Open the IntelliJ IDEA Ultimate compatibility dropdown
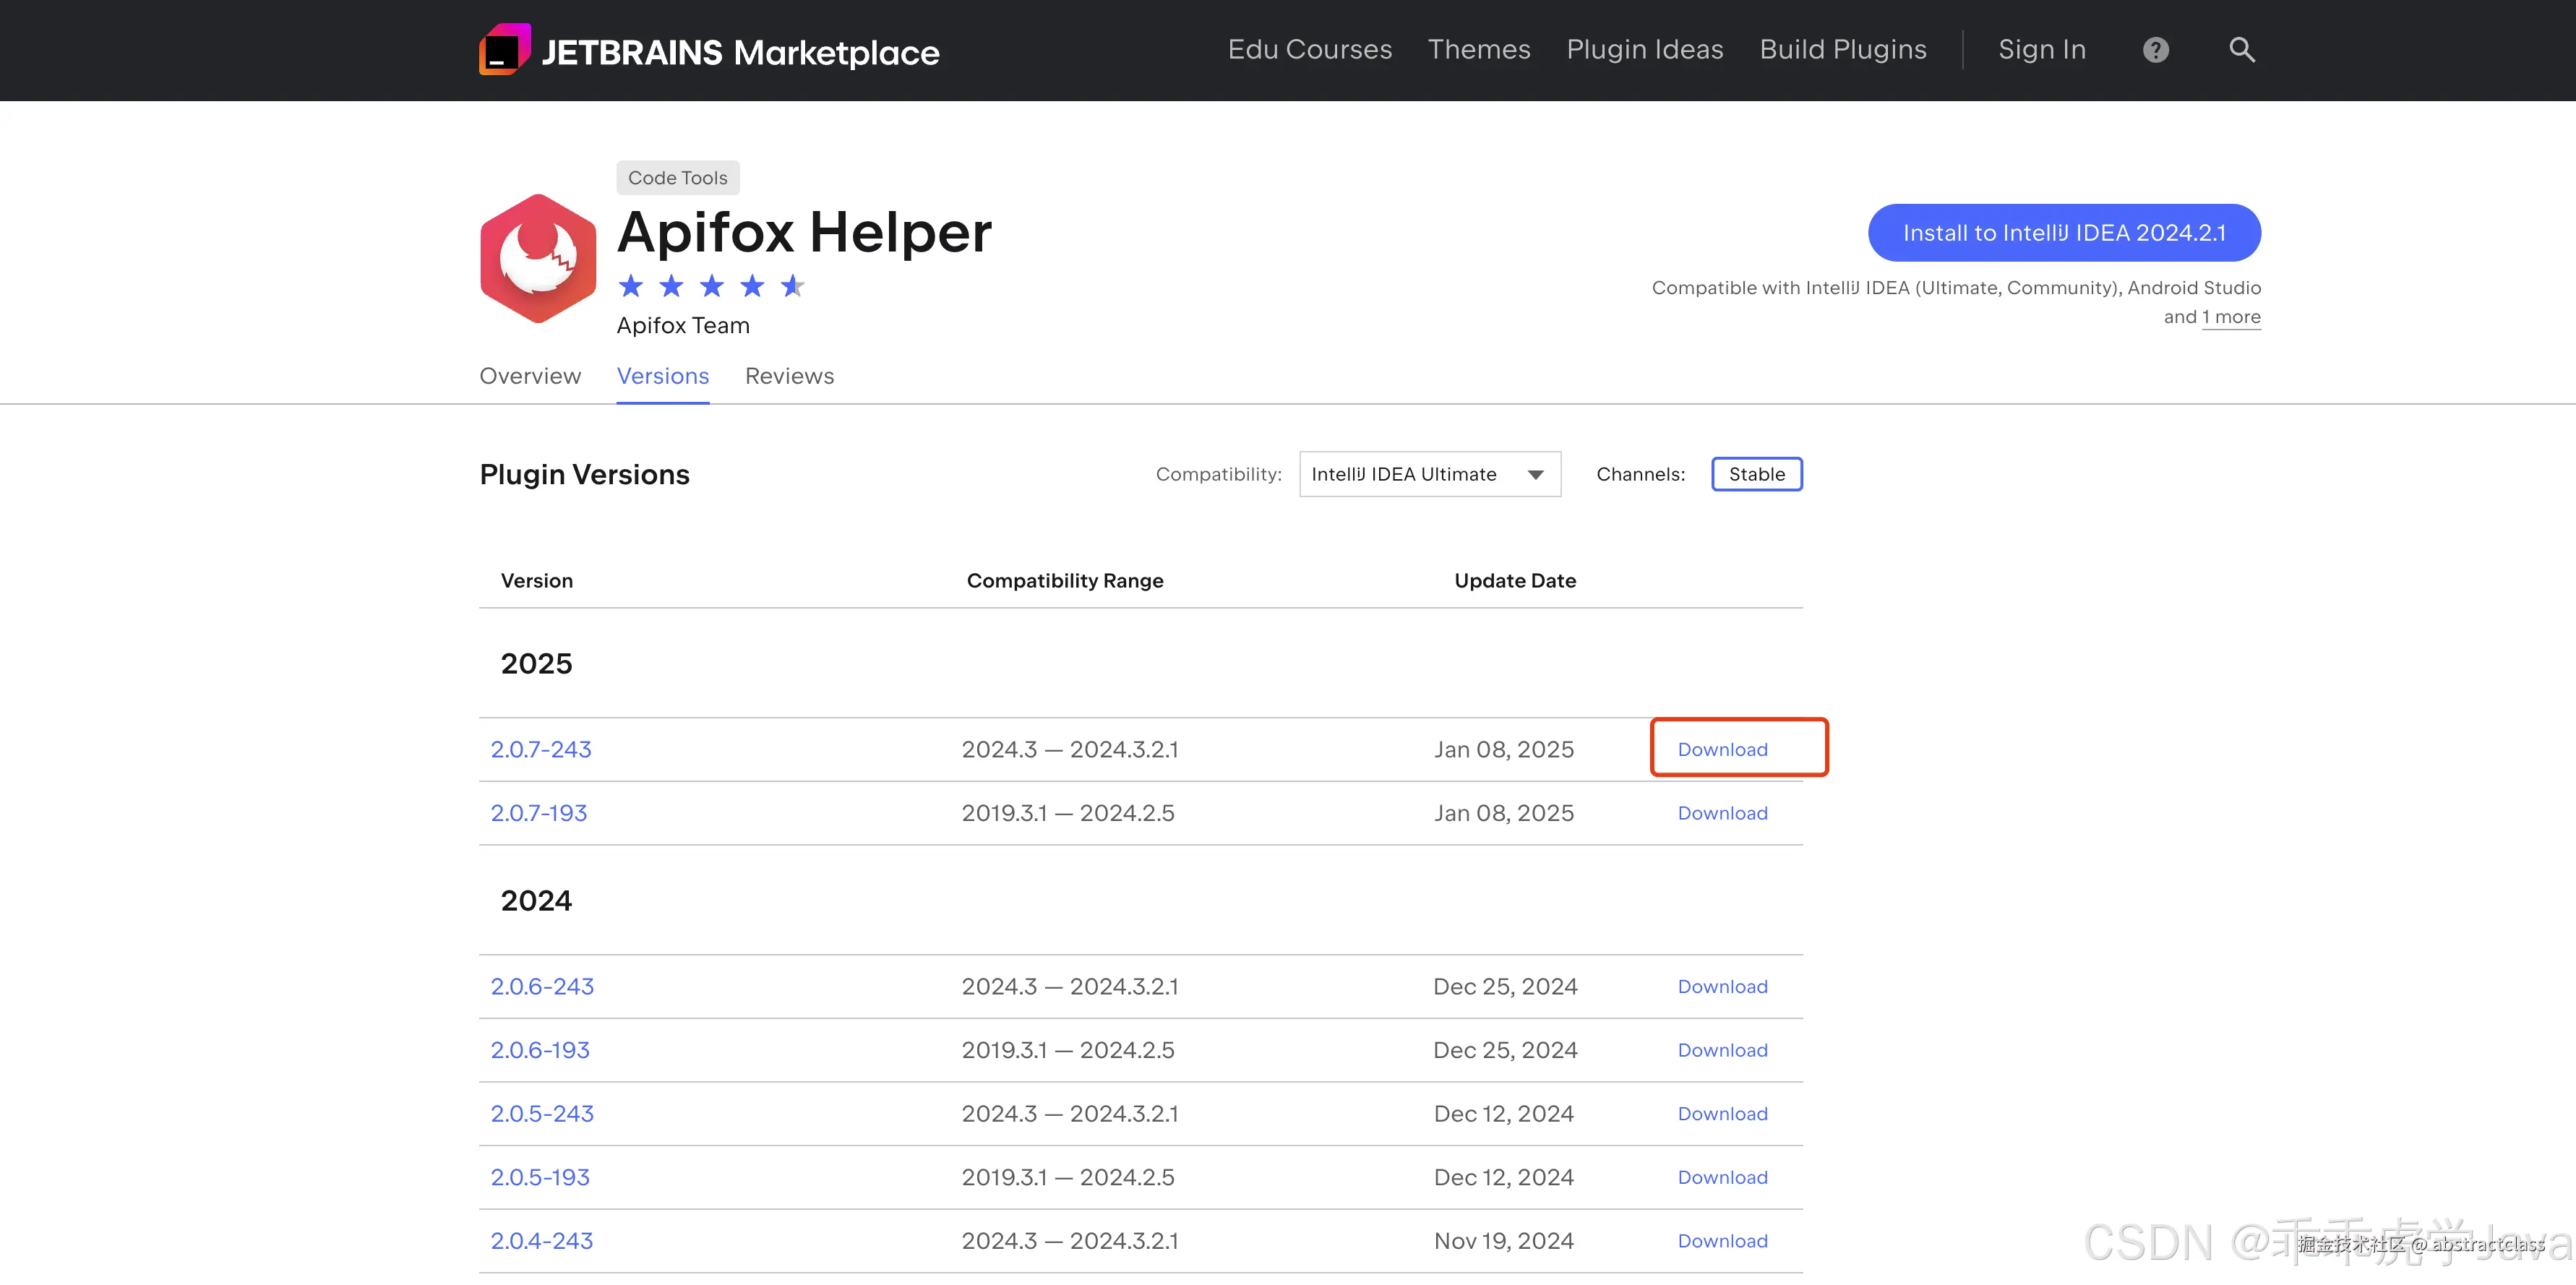Screen dimensions: 2576x1285 [x=1429, y=474]
